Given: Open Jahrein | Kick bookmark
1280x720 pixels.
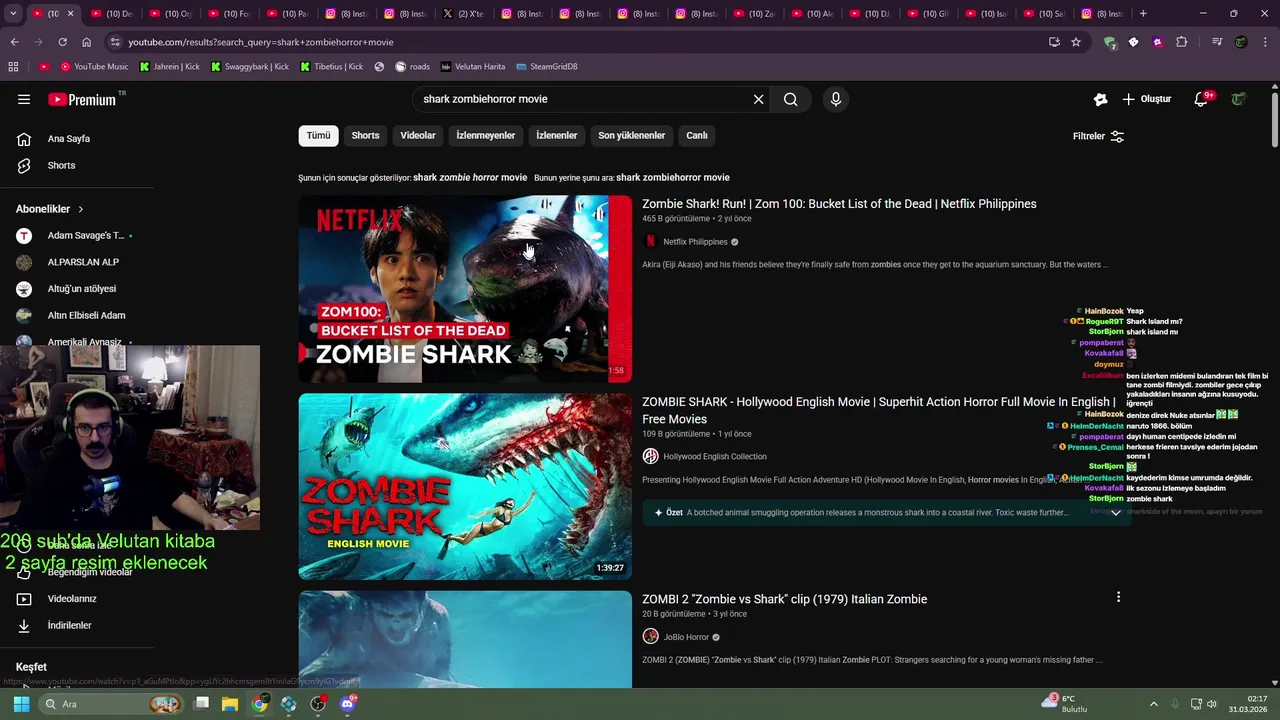Looking at the screenshot, I should click(x=169, y=67).
